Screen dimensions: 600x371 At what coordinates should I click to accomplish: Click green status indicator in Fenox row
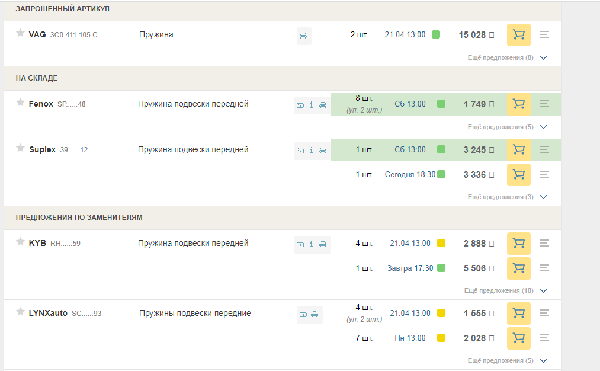point(441,104)
